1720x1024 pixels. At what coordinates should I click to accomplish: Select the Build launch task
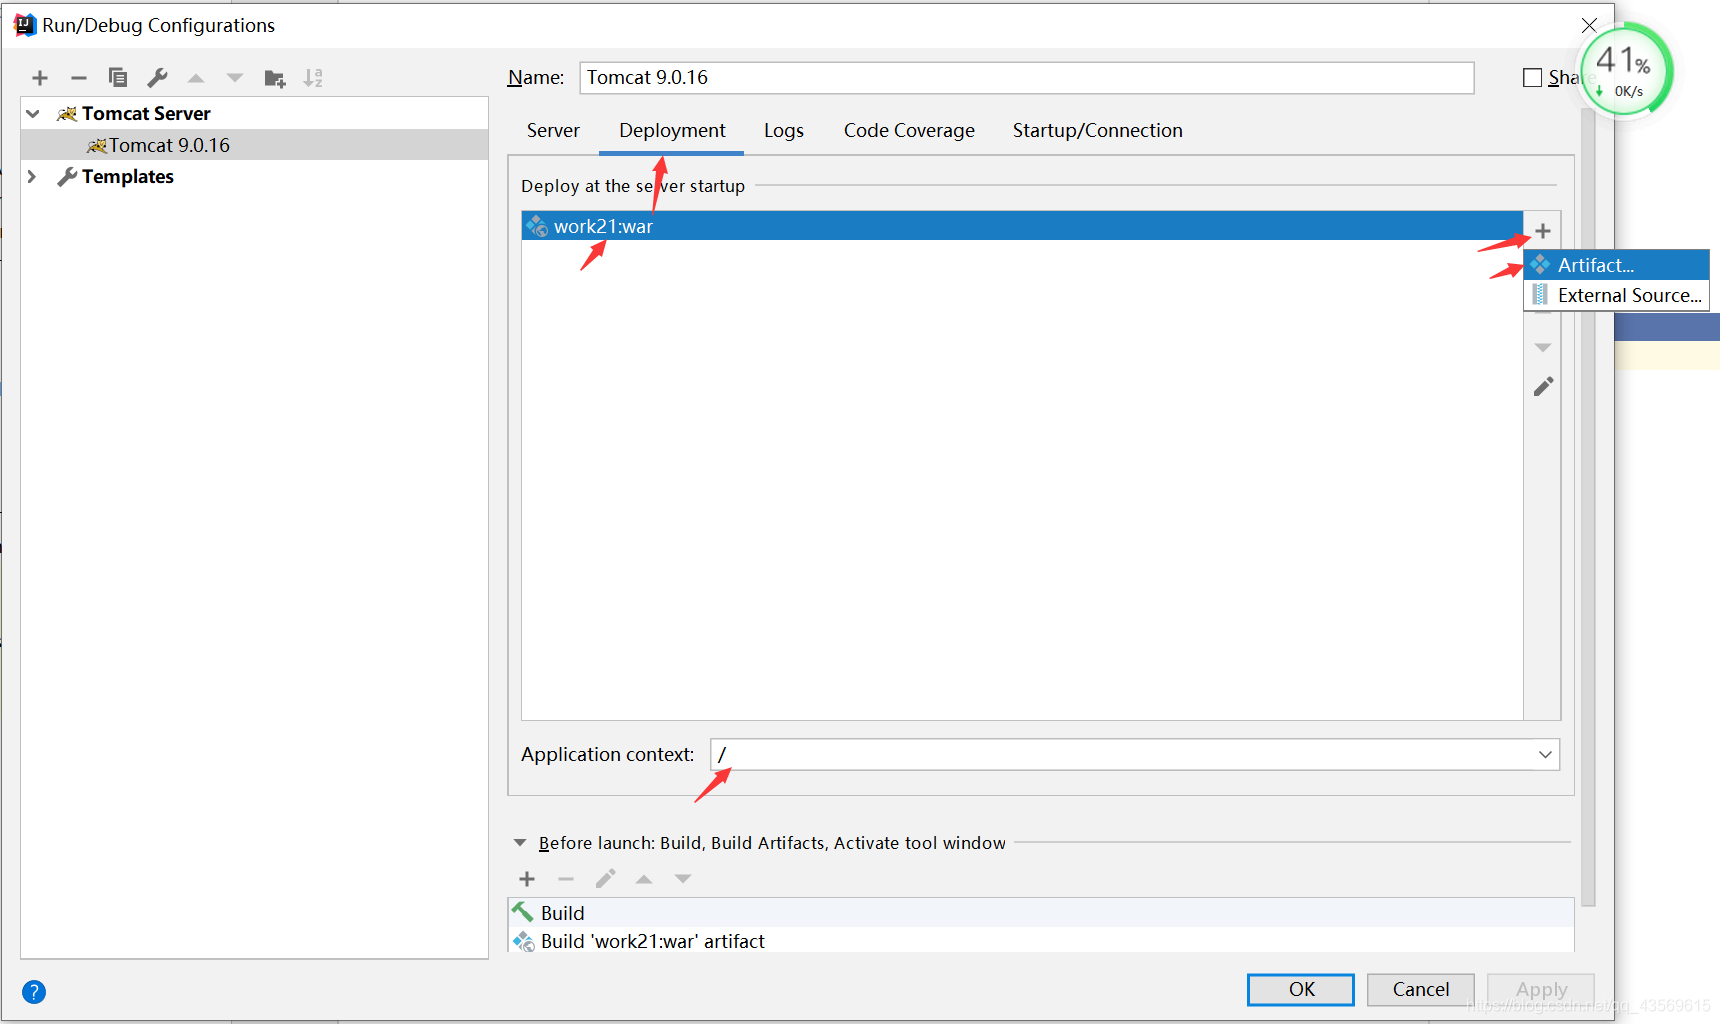pyautogui.click(x=1041, y=913)
